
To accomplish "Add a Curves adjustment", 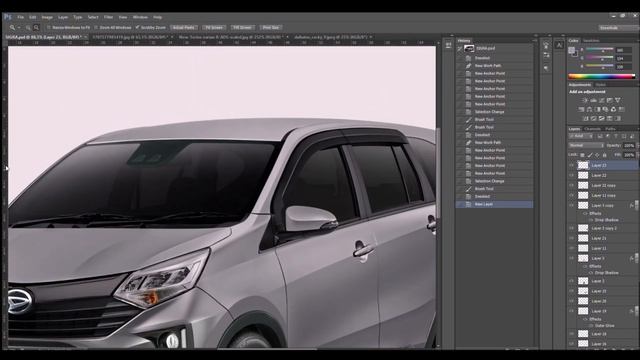I will click(601, 100).
